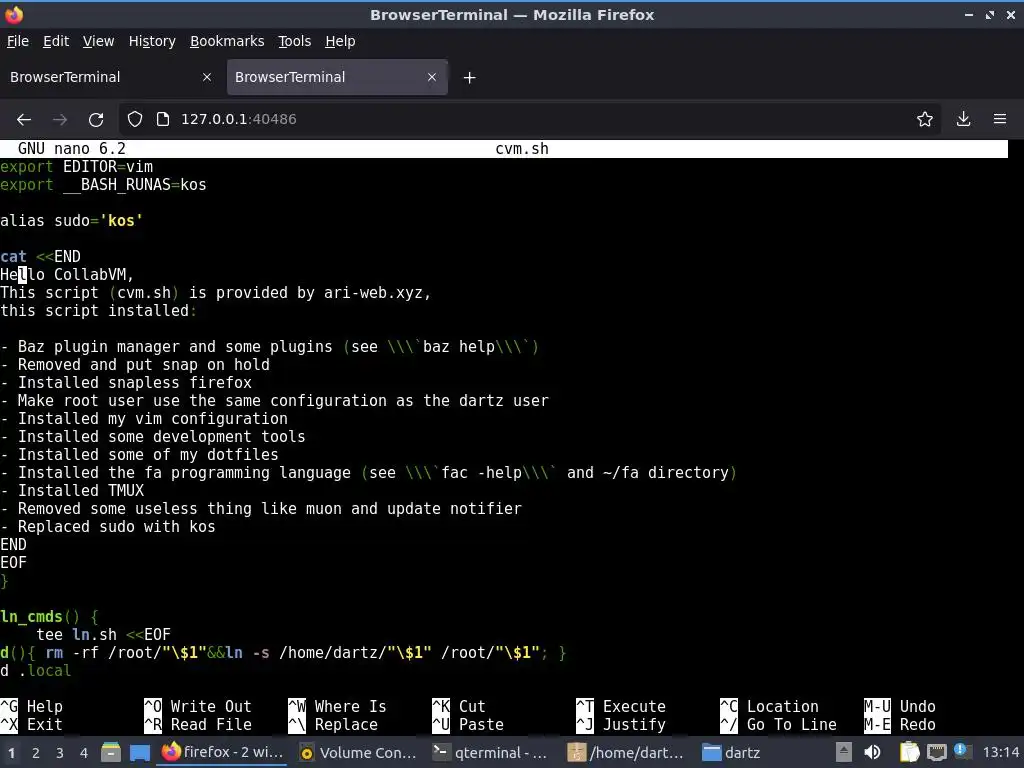Click the '^/ Go To Line' nano shortcut
Image resolution: width=1024 pixels, height=768 pixels.
(x=778, y=725)
